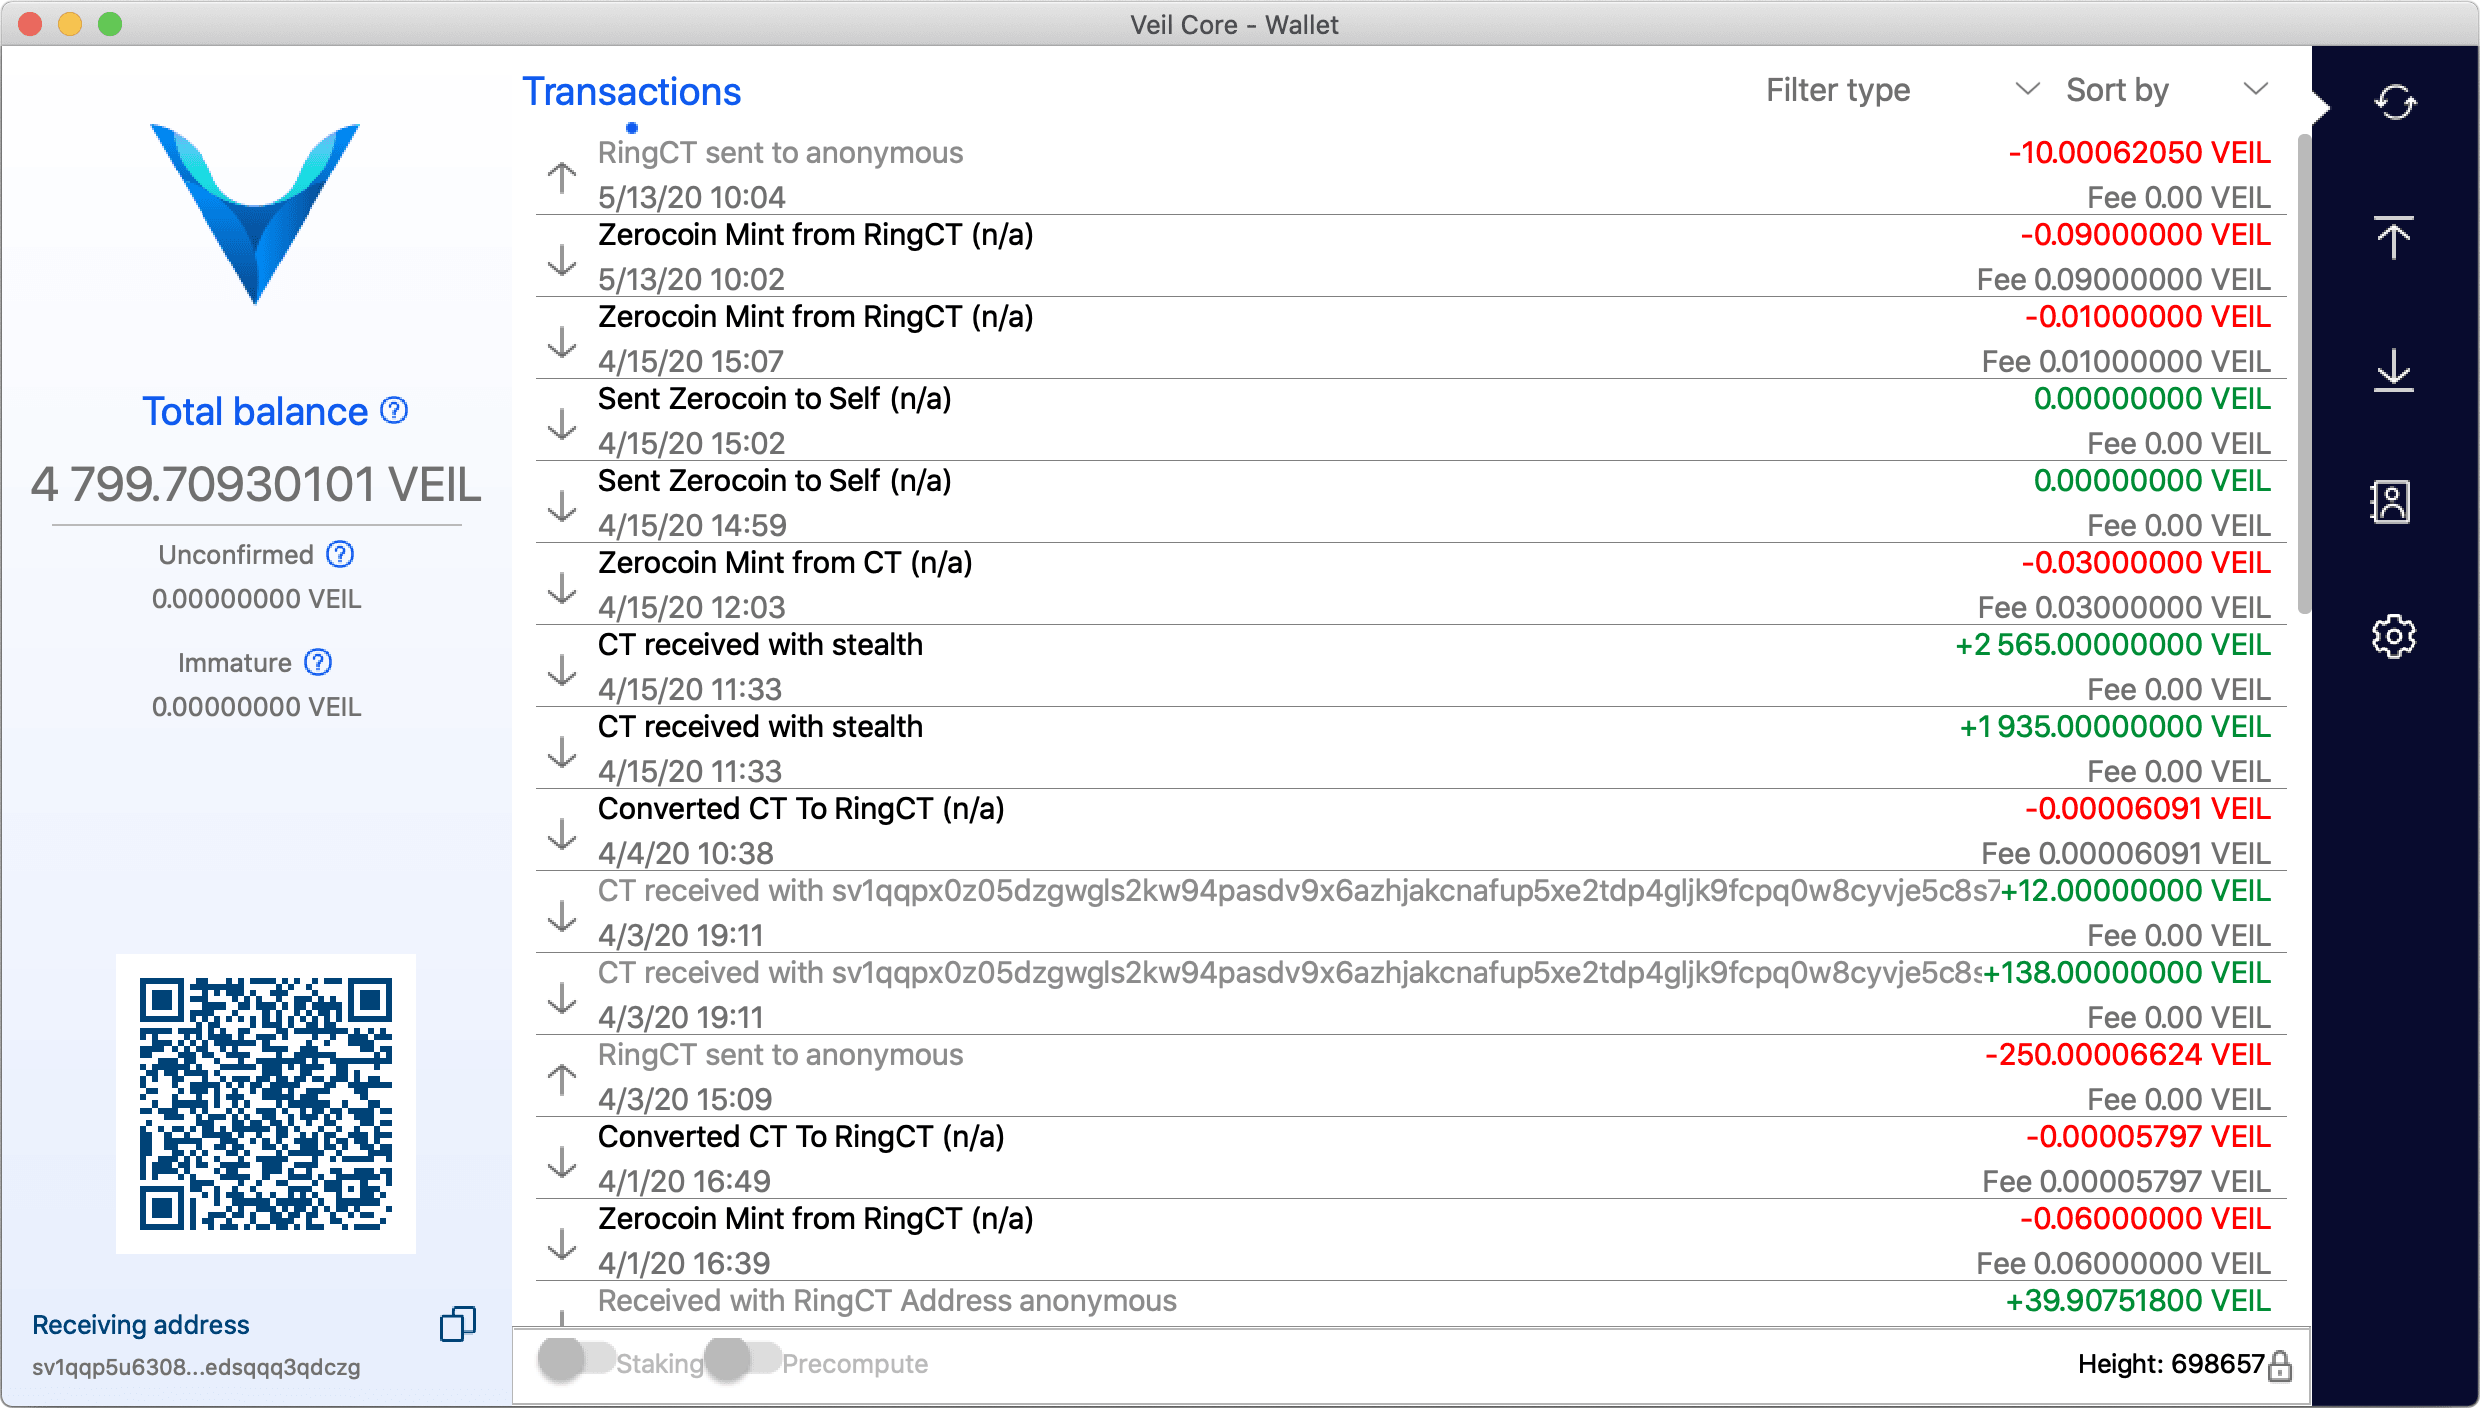Screen dimensions: 2480x1408
Task: Toggle the Staking switch
Action: 577,1360
